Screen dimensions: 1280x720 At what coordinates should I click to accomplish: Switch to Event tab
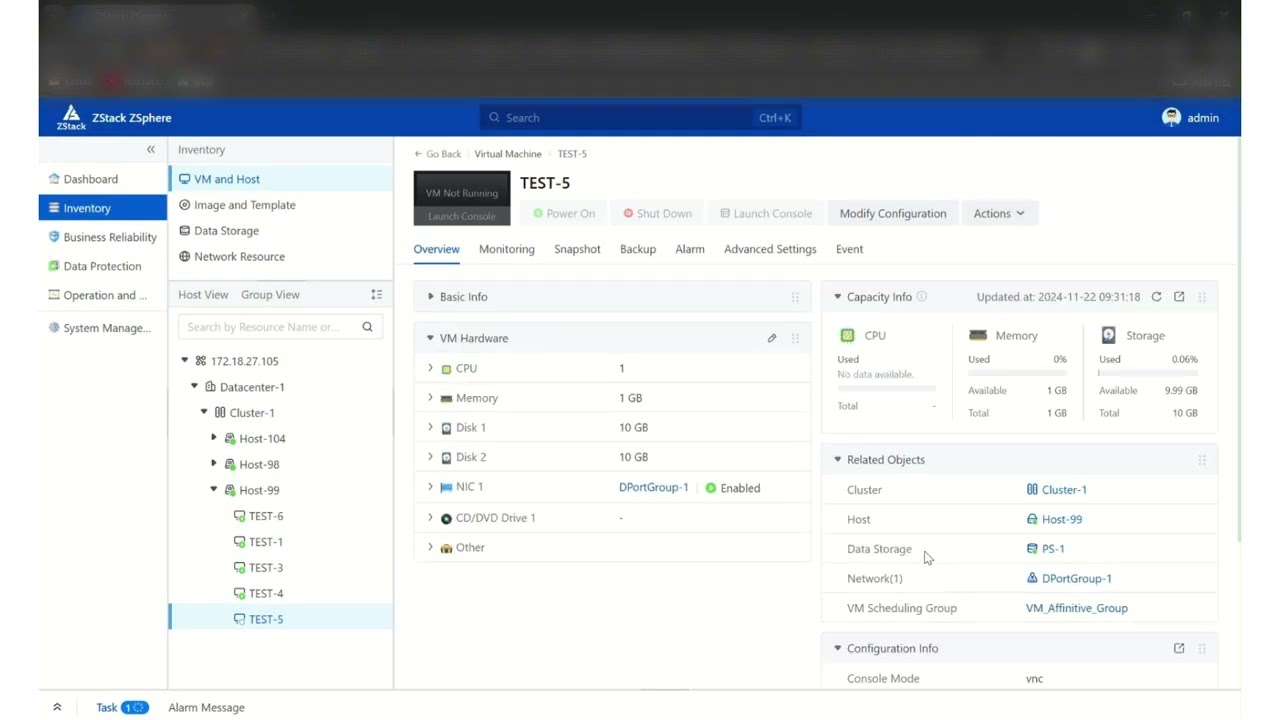pos(850,249)
